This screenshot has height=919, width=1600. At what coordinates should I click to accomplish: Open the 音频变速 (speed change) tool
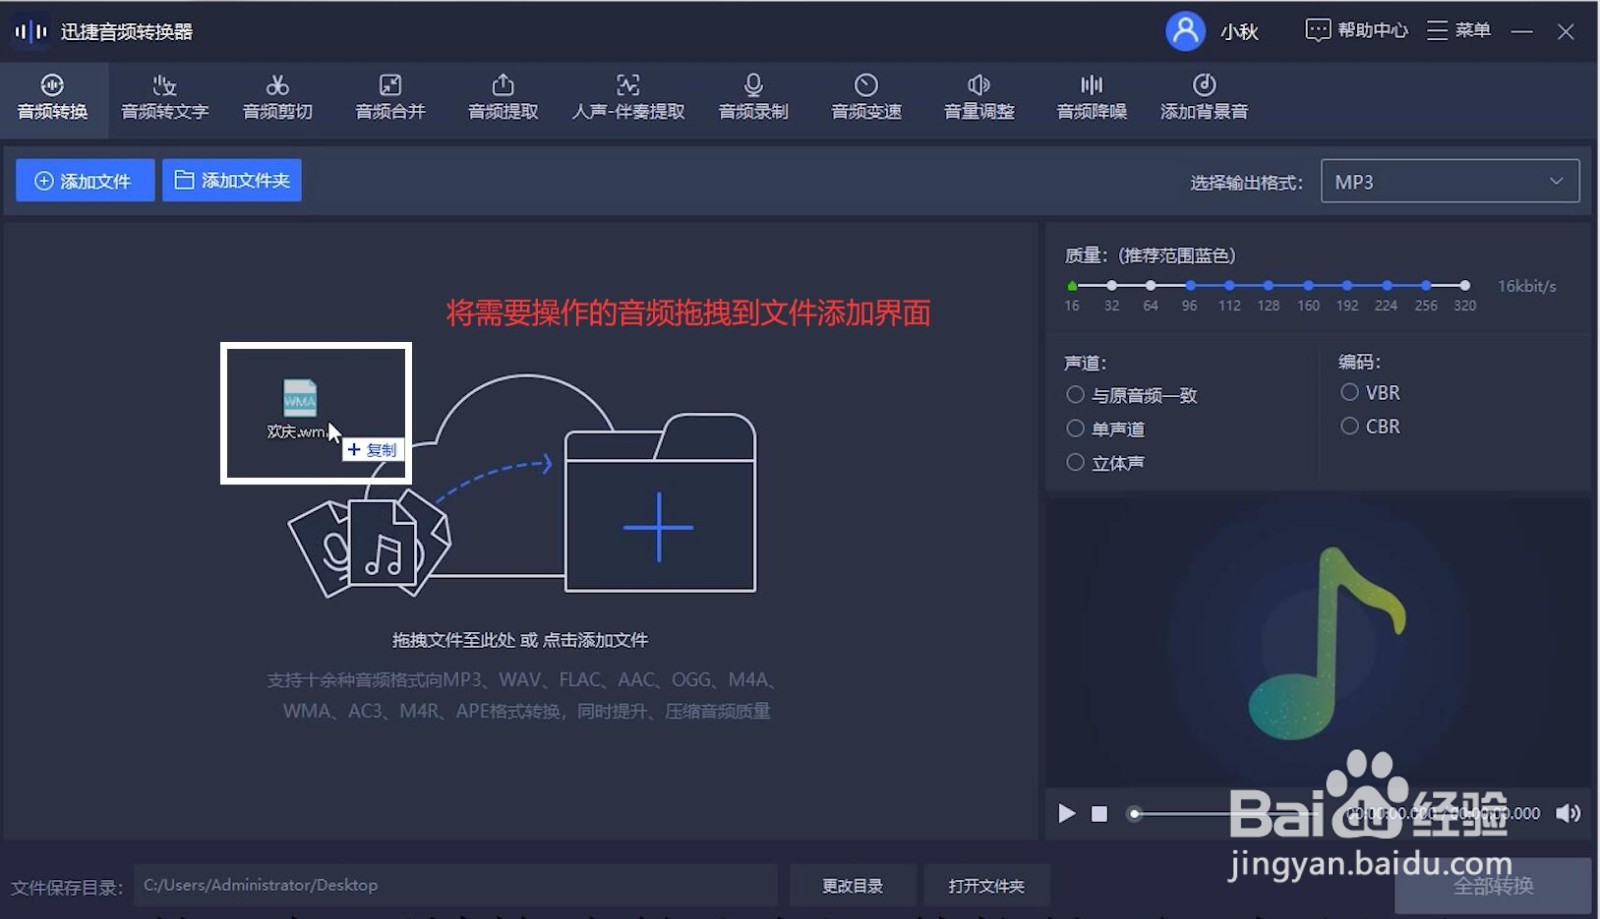coord(866,97)
